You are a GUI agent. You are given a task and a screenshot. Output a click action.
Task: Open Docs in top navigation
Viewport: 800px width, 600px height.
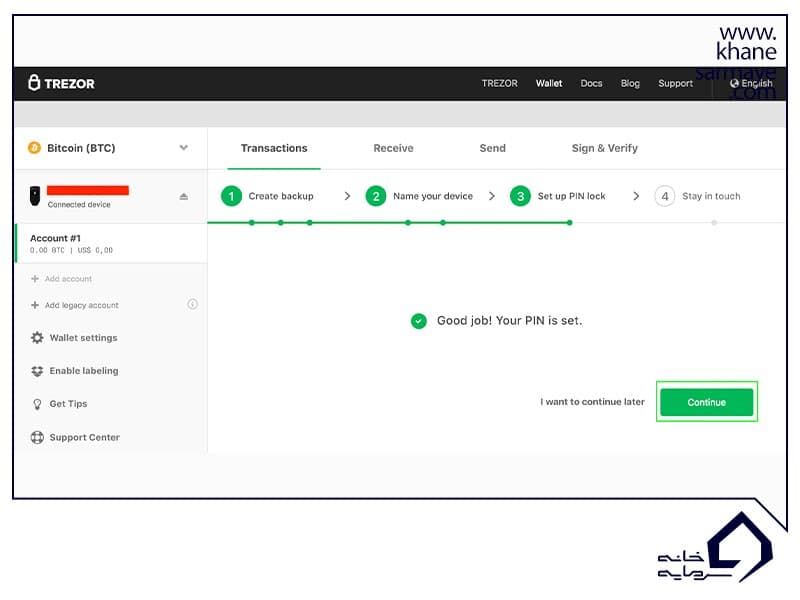click(x=591, y=83)
